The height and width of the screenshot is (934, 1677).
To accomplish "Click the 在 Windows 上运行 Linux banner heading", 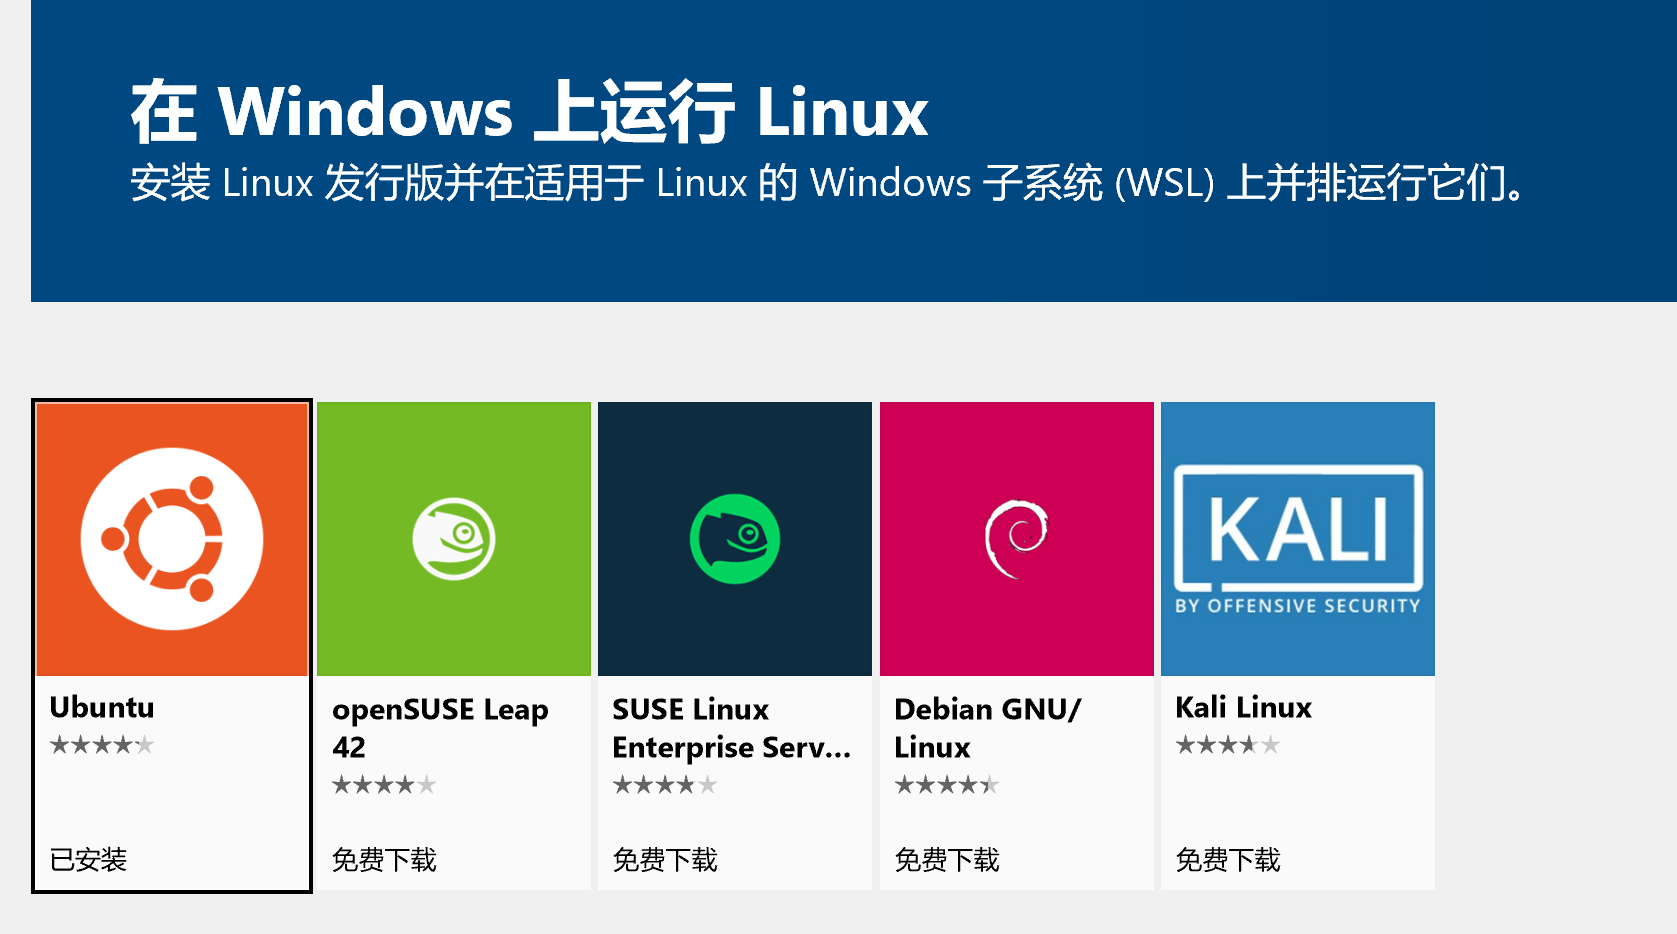I will click(529, 111).
